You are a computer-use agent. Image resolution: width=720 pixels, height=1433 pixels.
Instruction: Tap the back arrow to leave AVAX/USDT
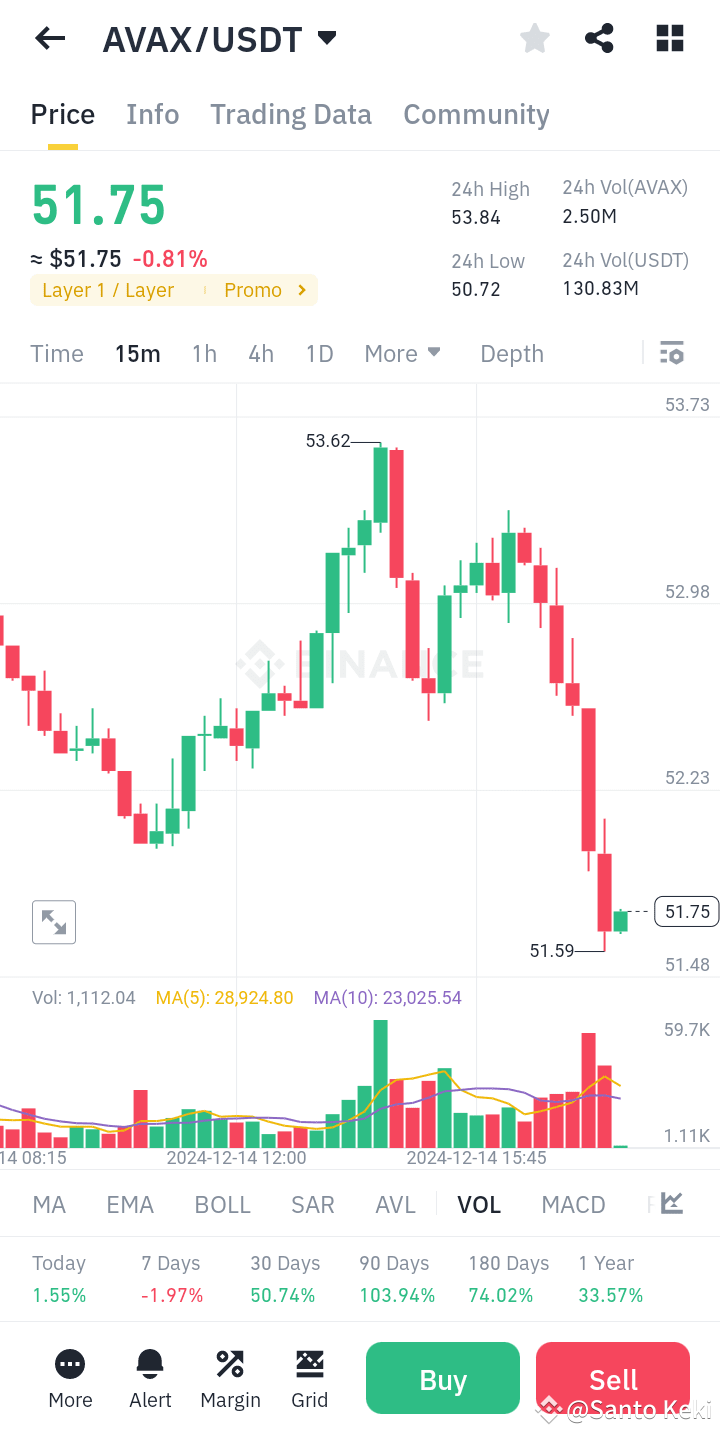coord(49,38)
